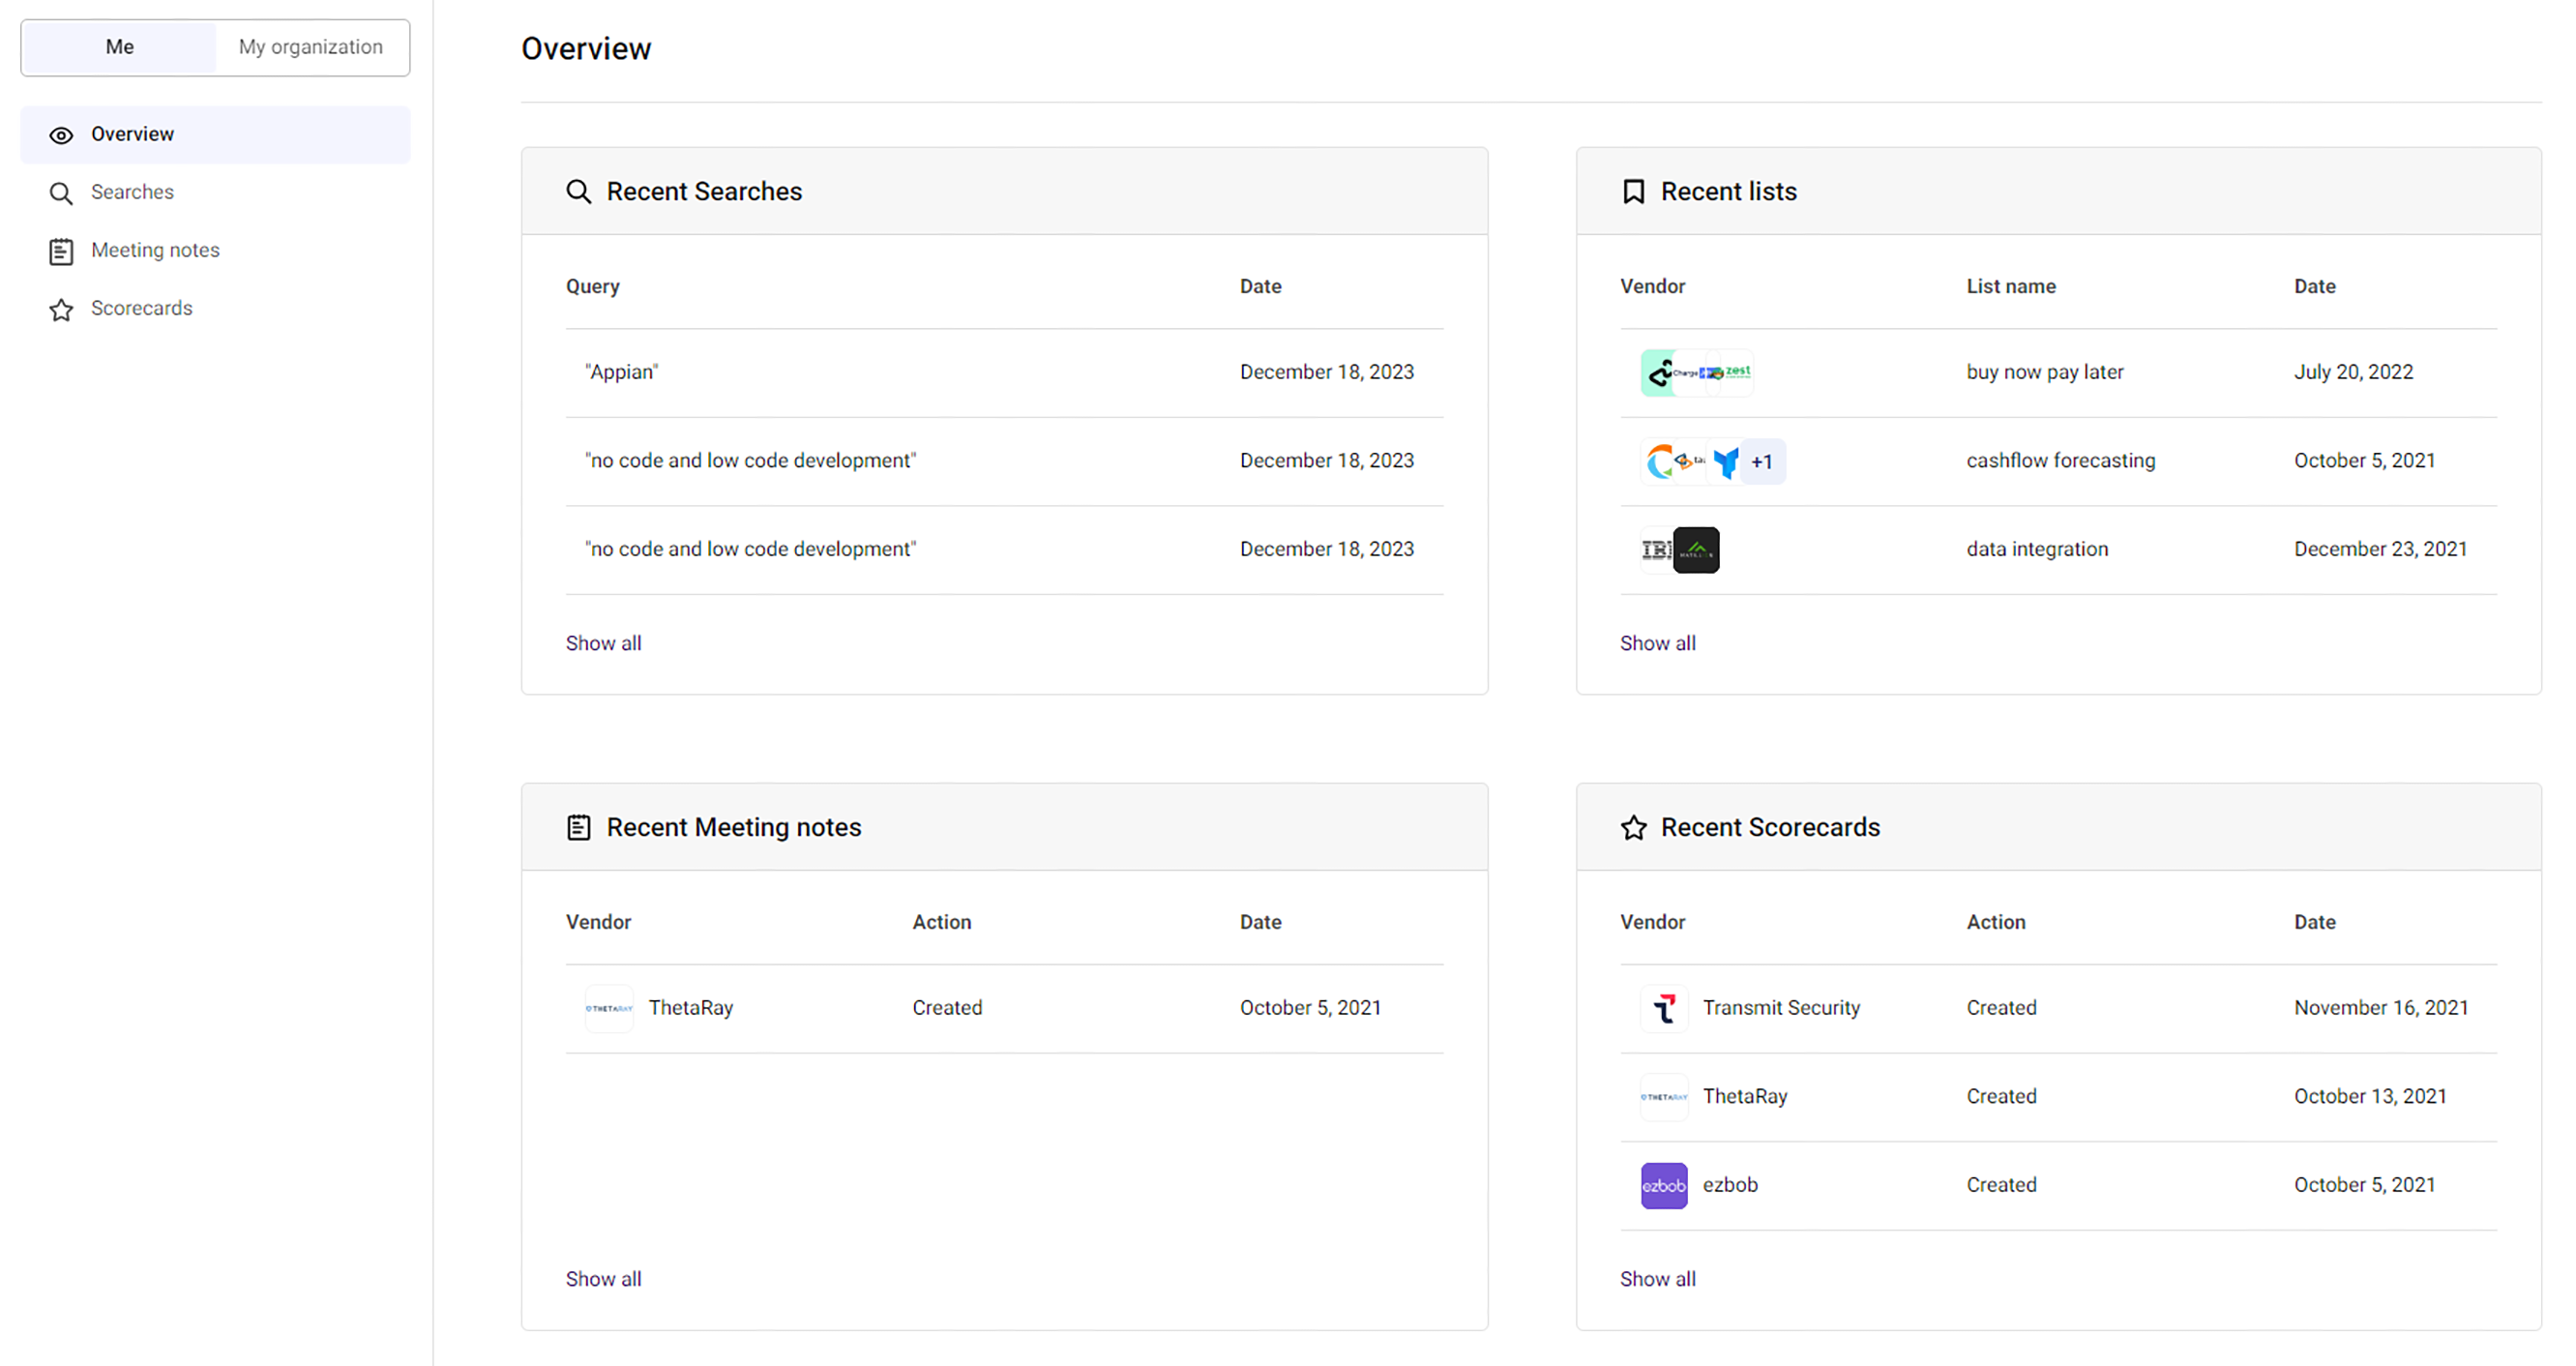The width and height of the screenshot is (2576, 1366).
Task: Expand the +1 vendor badge on cashflow forecasting
Action: coord(1762,461)
